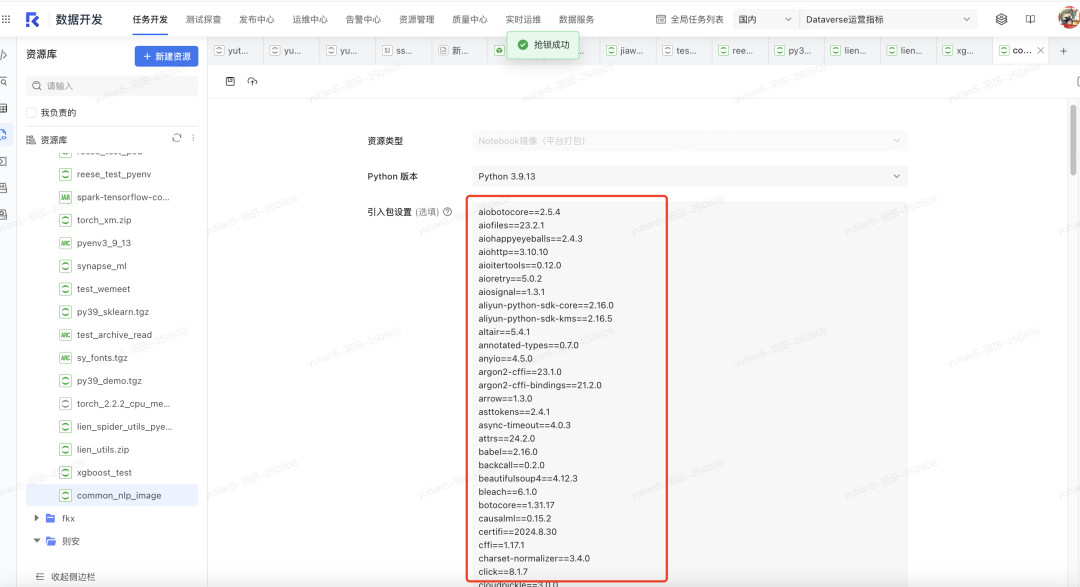Open 告警中心 menu
The height and width of the screenshot is (587, 1080).
point(363,19)
